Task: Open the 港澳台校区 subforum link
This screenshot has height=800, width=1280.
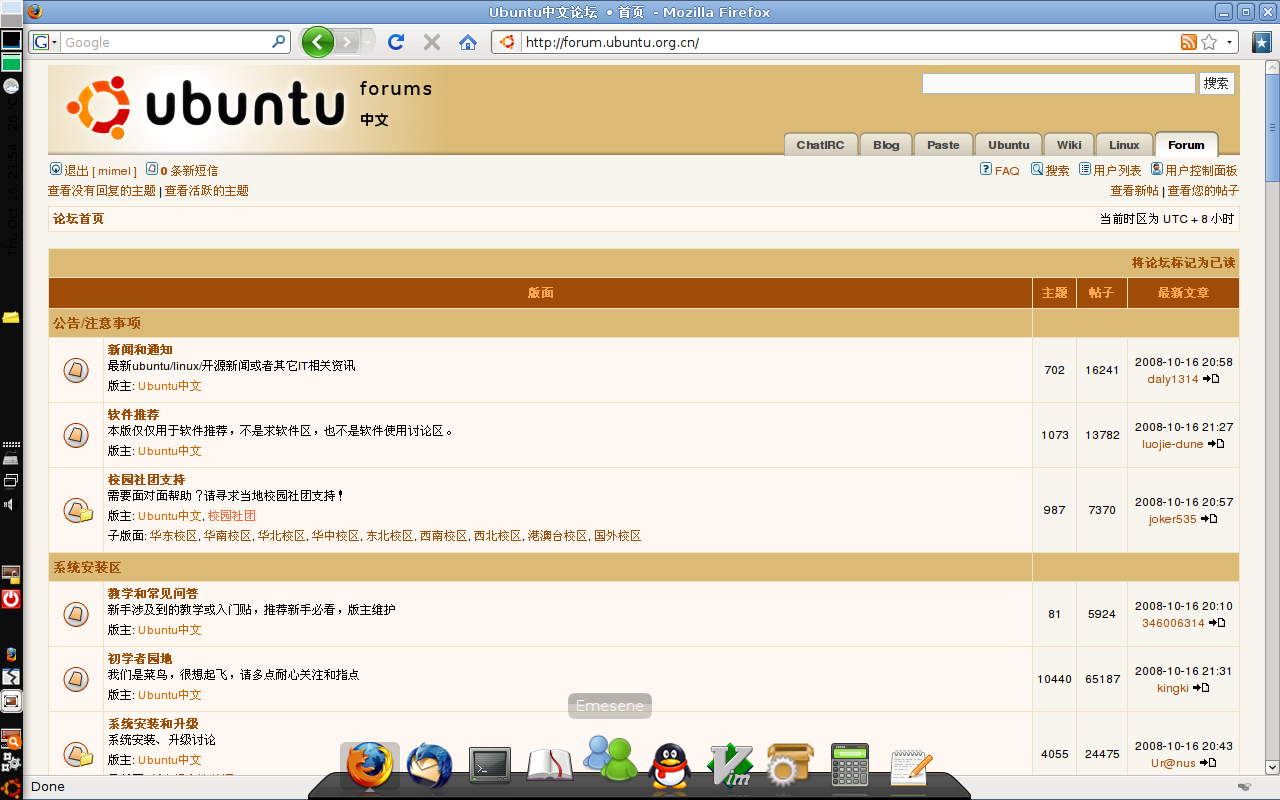Action: tap(558, 536)
